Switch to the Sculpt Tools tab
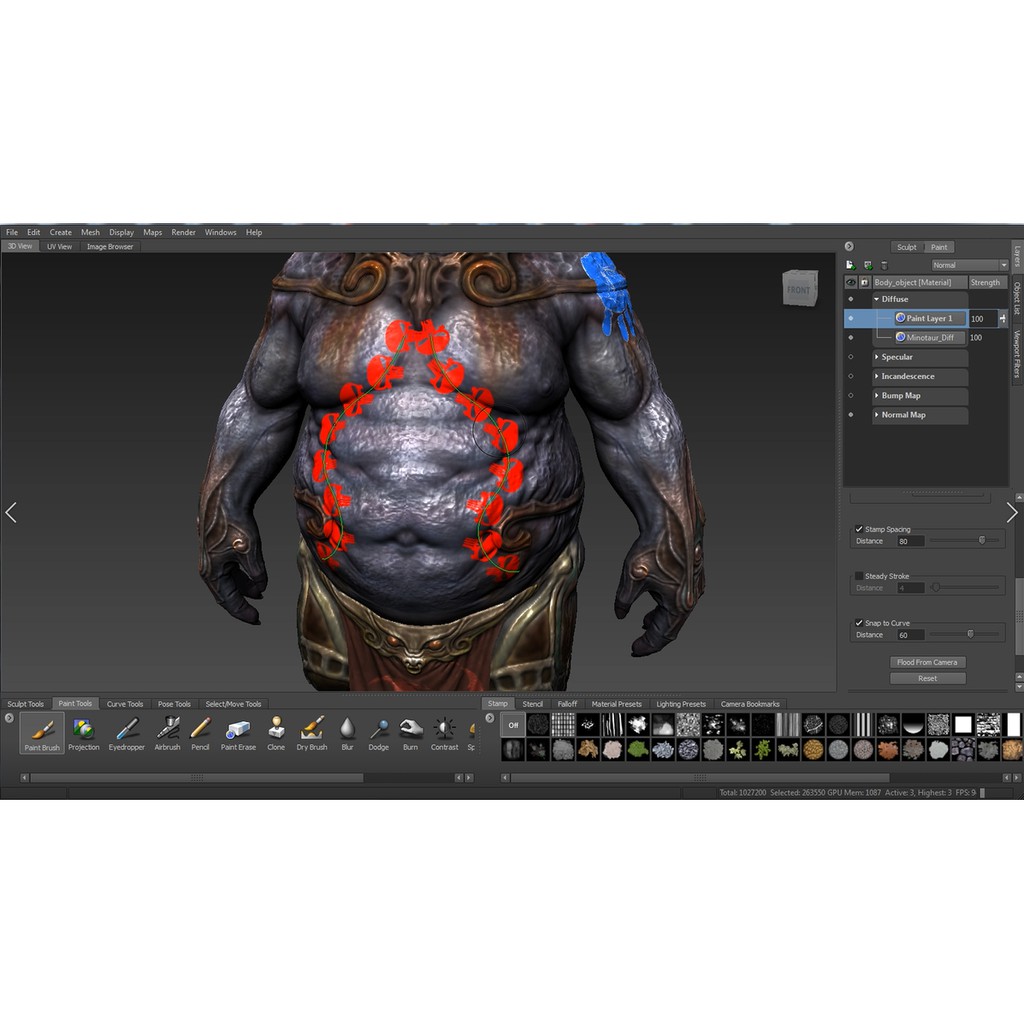 [24, 703]
